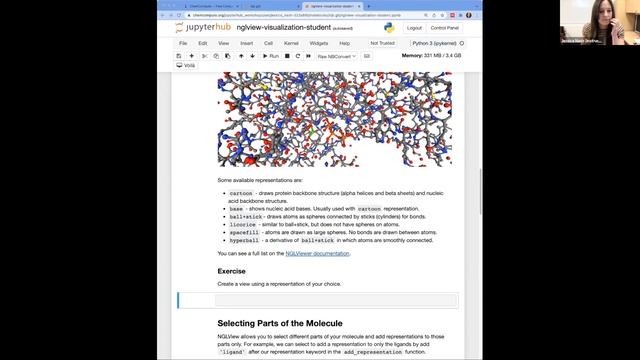Click the nglview-visualization-student notebook title
This screenshot has height=360, width=640.
click(284, 27)
